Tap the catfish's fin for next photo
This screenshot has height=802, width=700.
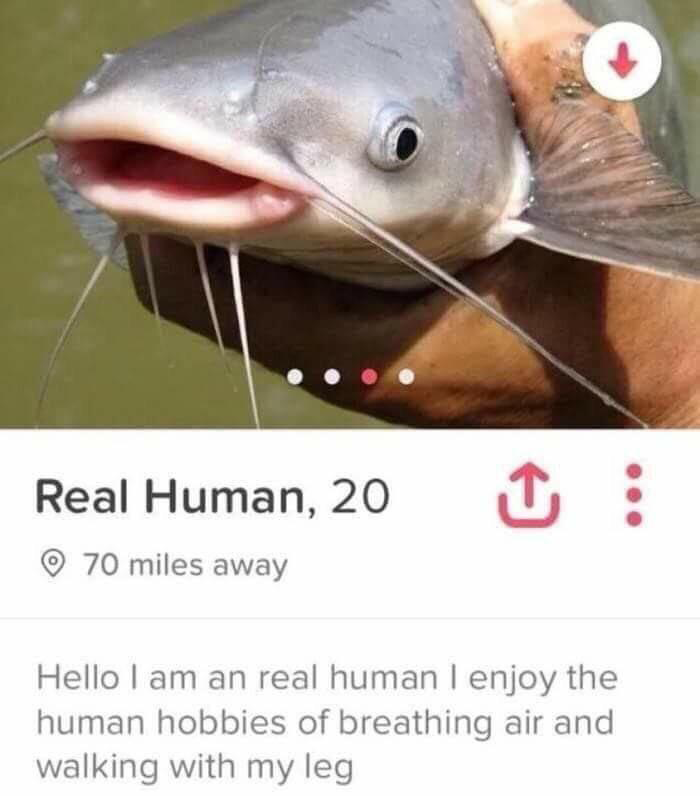click(x=608, y=199)
